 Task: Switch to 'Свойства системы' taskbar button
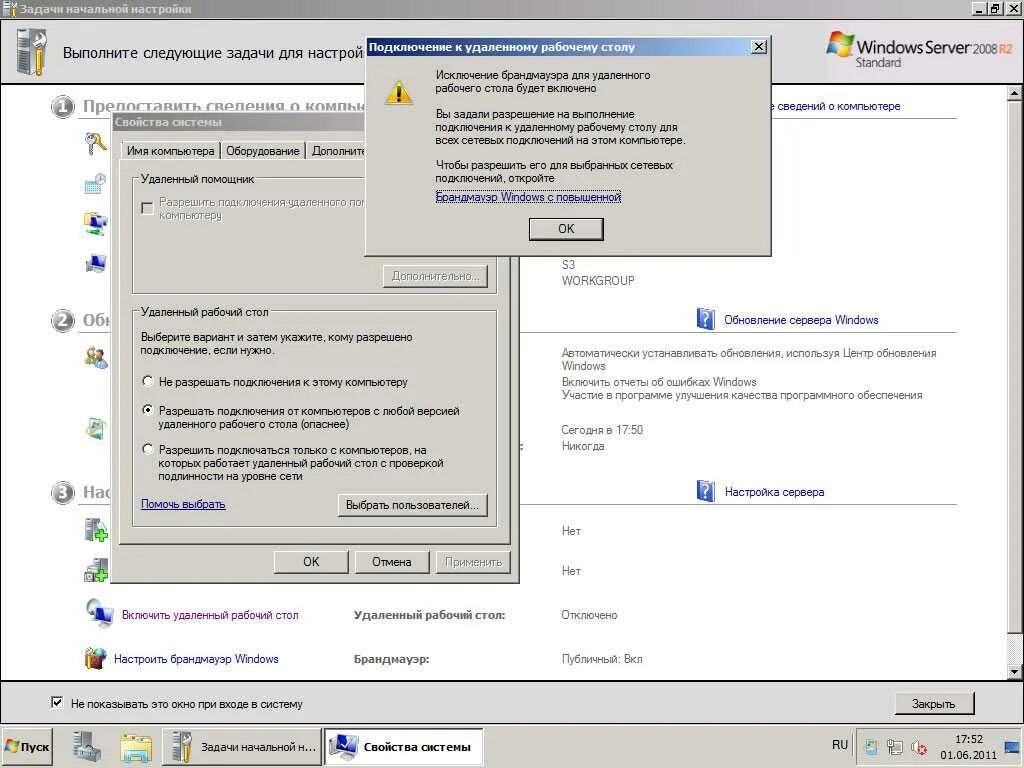tap(404, 746)
